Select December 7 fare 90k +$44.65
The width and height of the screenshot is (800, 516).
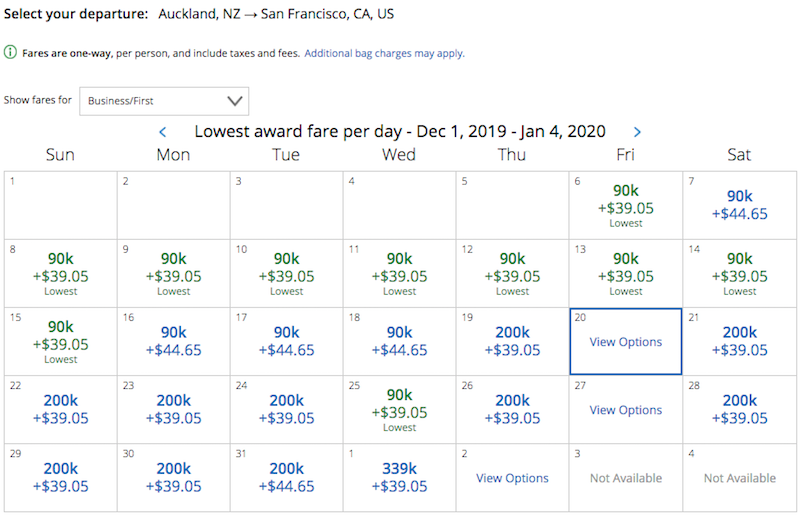739,205
